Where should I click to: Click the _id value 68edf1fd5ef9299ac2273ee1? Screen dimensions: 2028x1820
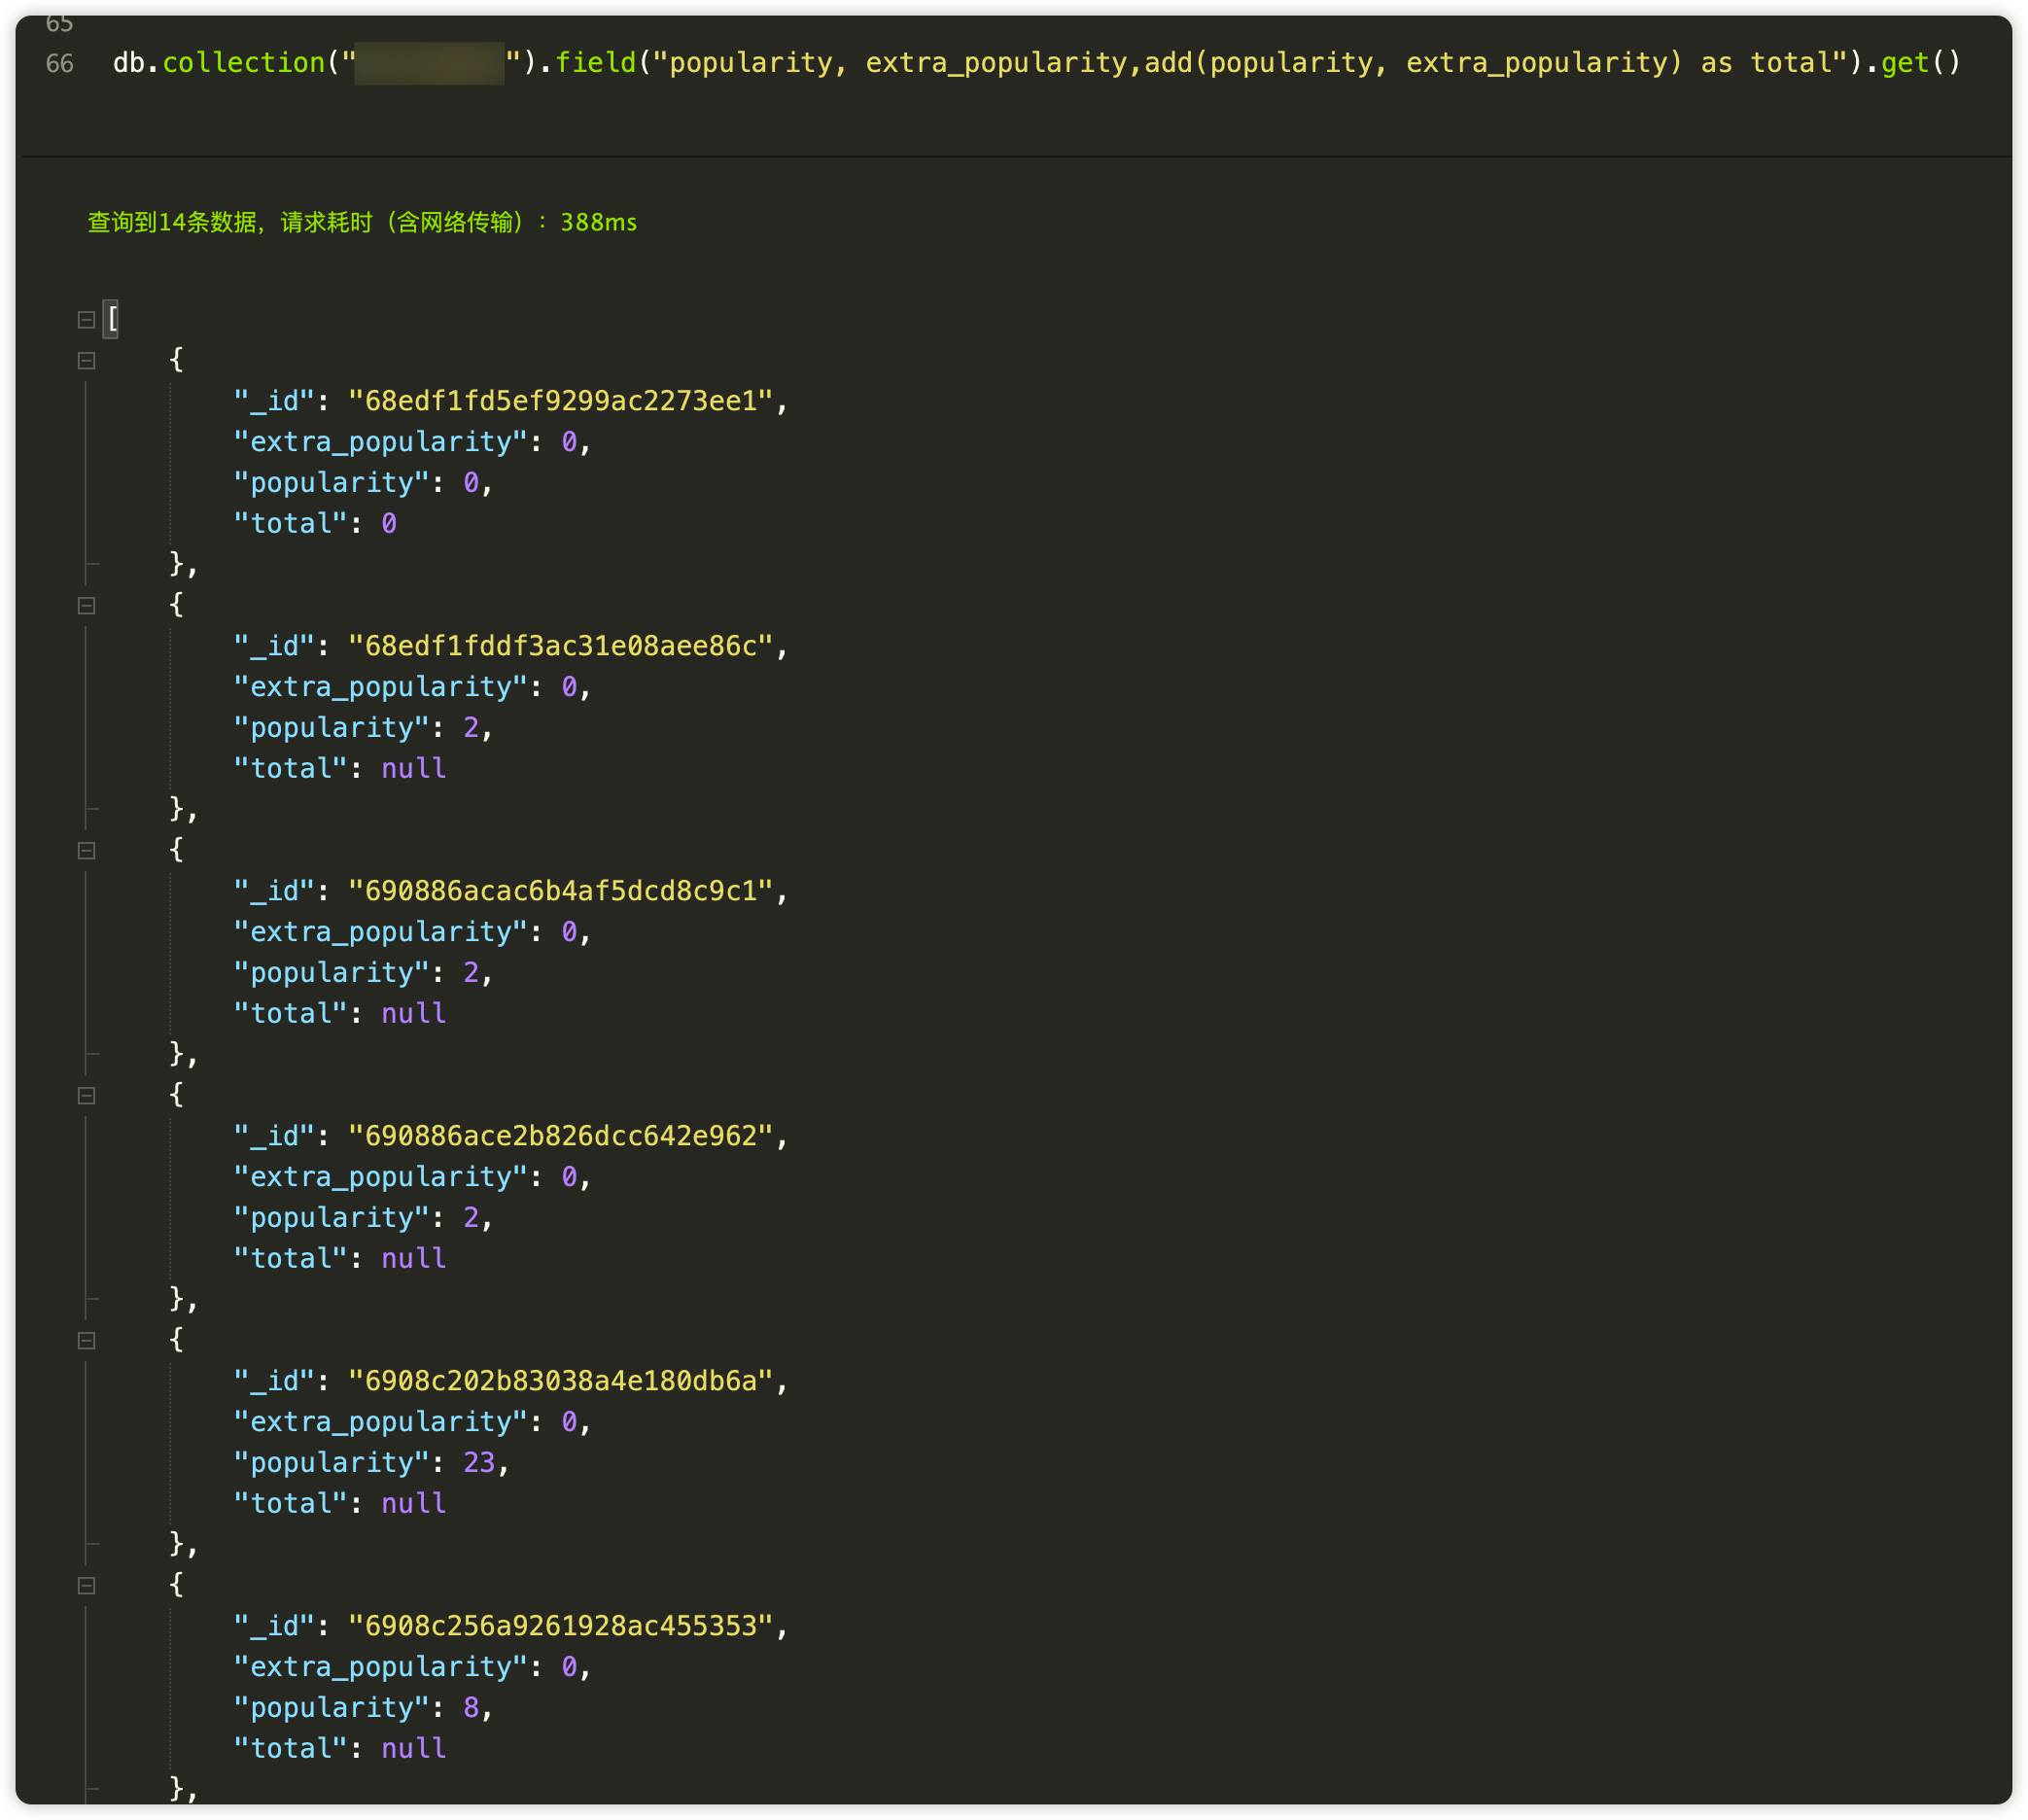pos(560,401)
